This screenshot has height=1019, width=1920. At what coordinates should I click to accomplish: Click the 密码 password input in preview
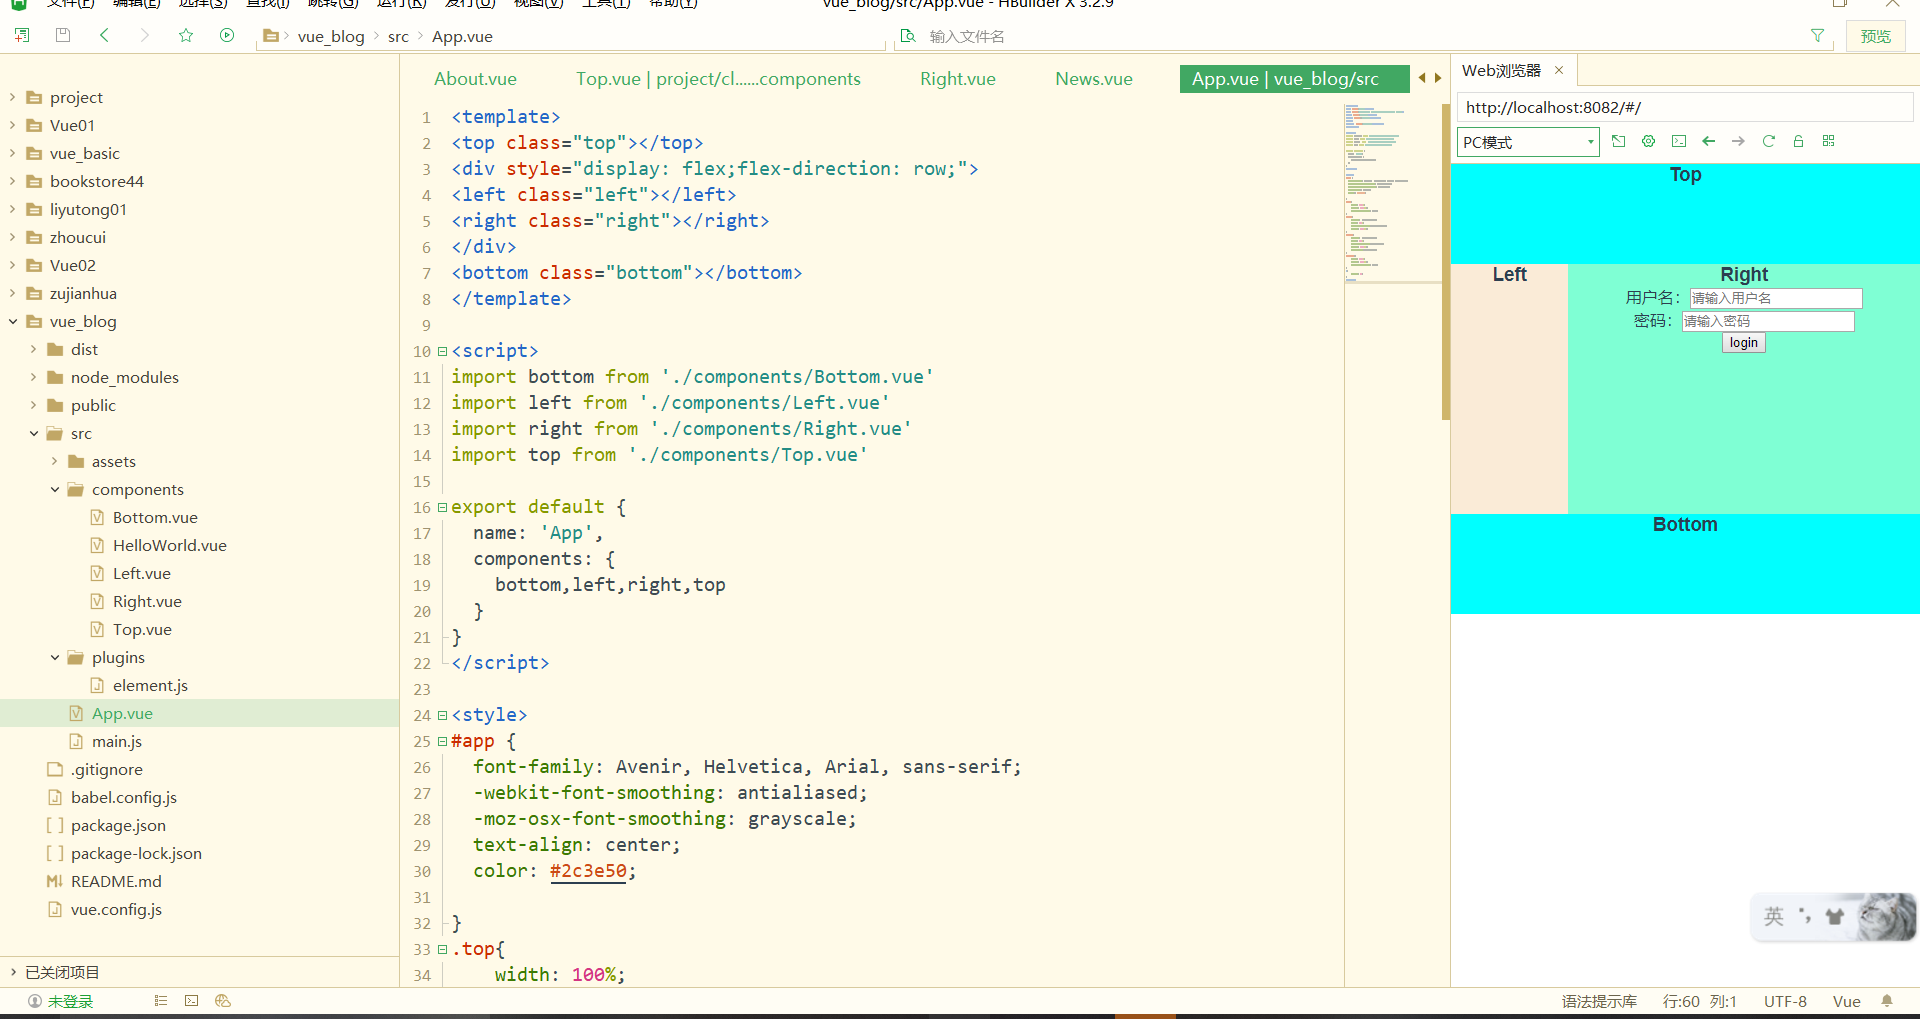pyautogui.click(x=1768, y=321)
